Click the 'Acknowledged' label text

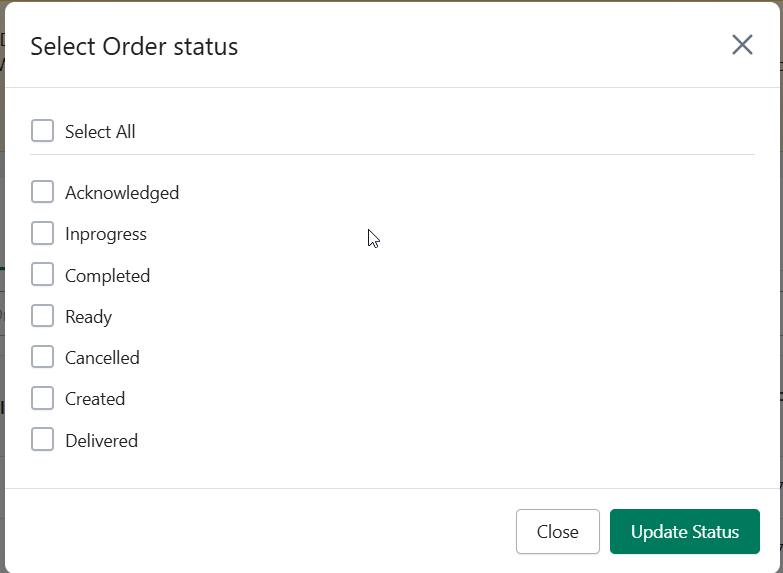pos(122,193)
